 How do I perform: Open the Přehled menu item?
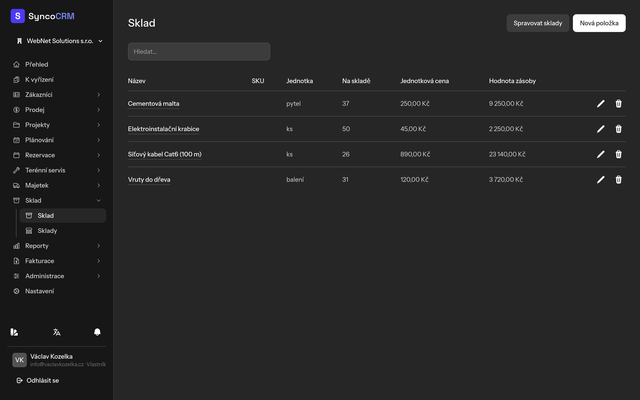point(57,64)
